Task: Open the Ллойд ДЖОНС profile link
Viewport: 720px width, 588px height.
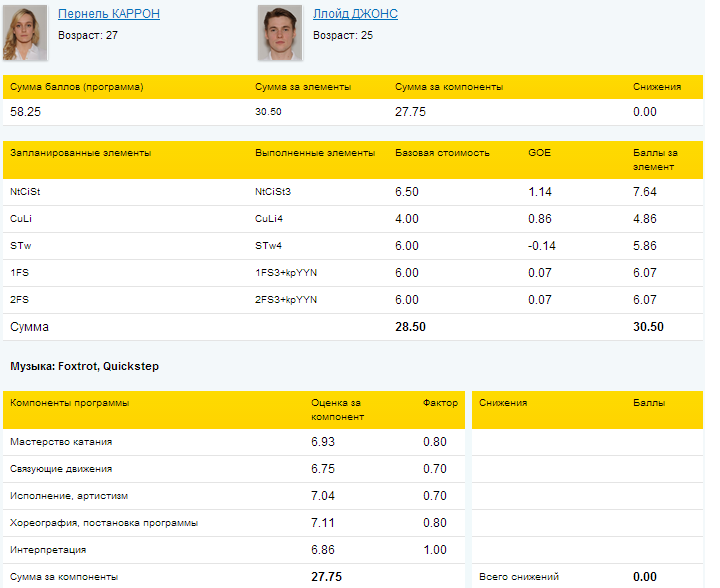Action: pos(357,14)
